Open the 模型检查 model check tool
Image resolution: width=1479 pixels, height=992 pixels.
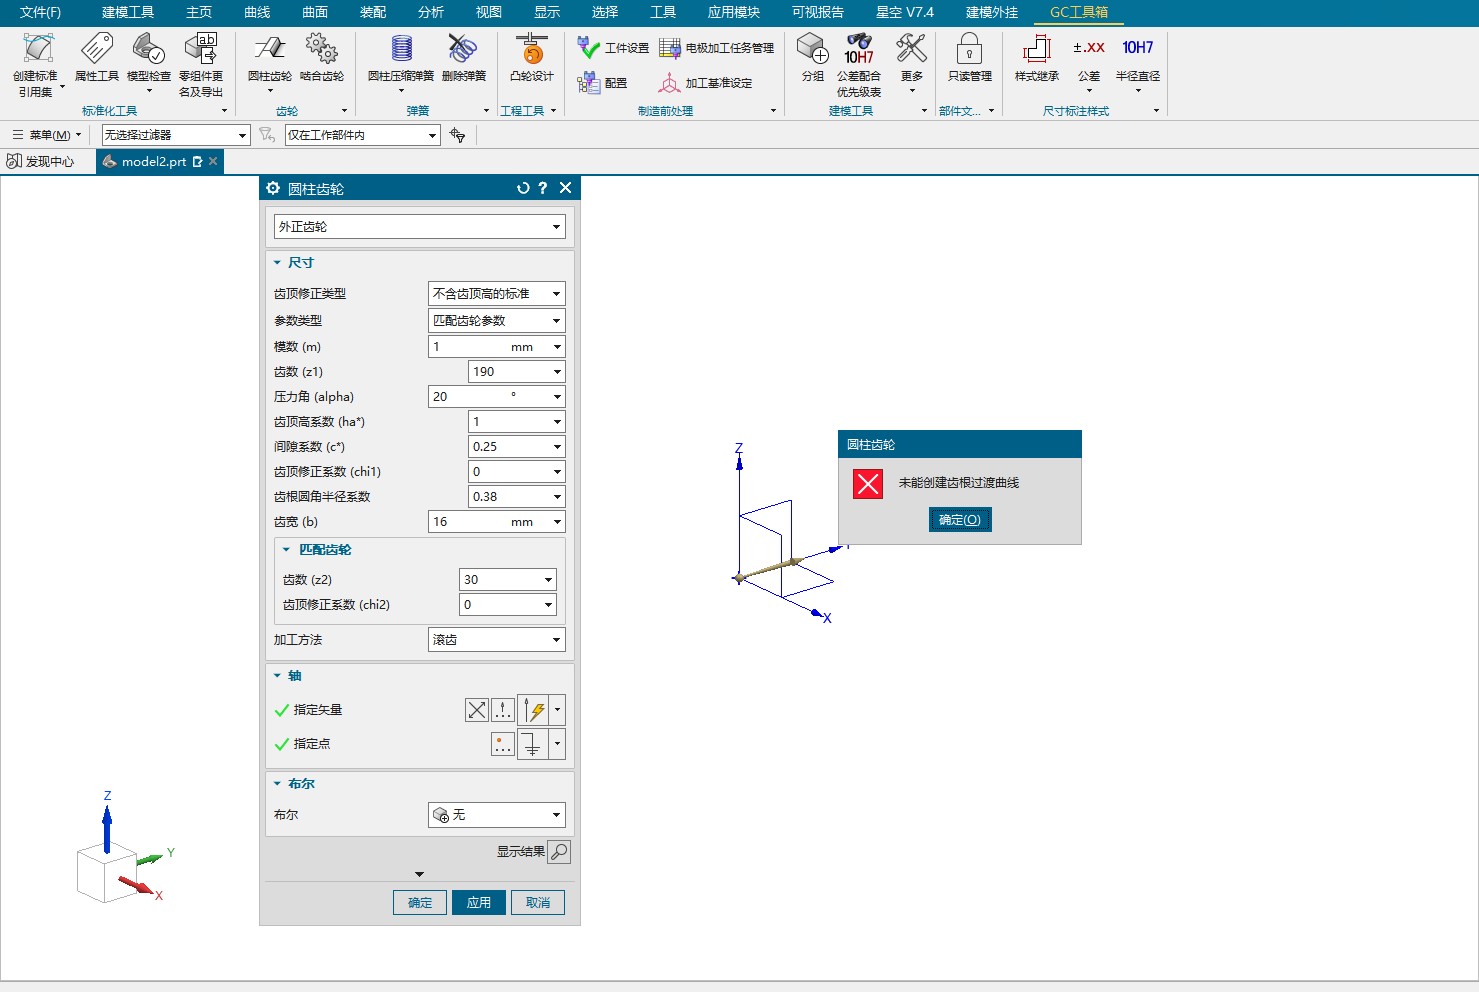[x=148, y=50]
